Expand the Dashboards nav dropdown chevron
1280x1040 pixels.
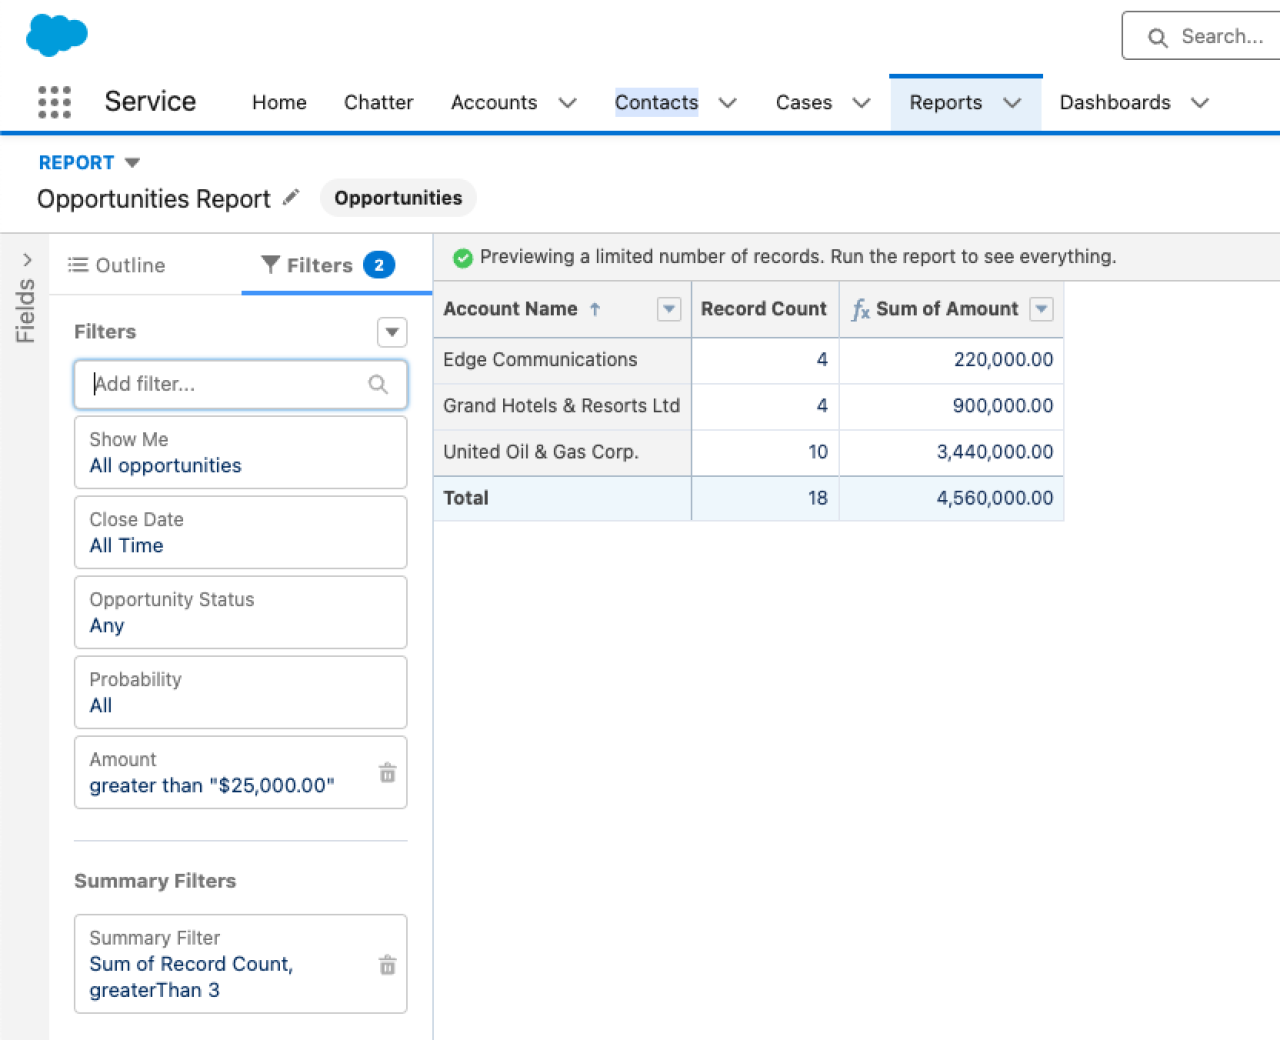tap(1200, 103)
